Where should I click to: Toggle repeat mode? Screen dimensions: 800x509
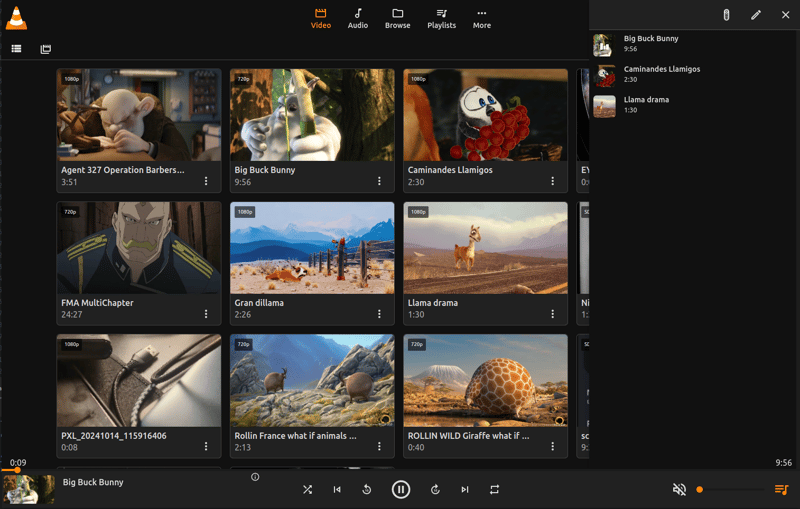(494, 490)
